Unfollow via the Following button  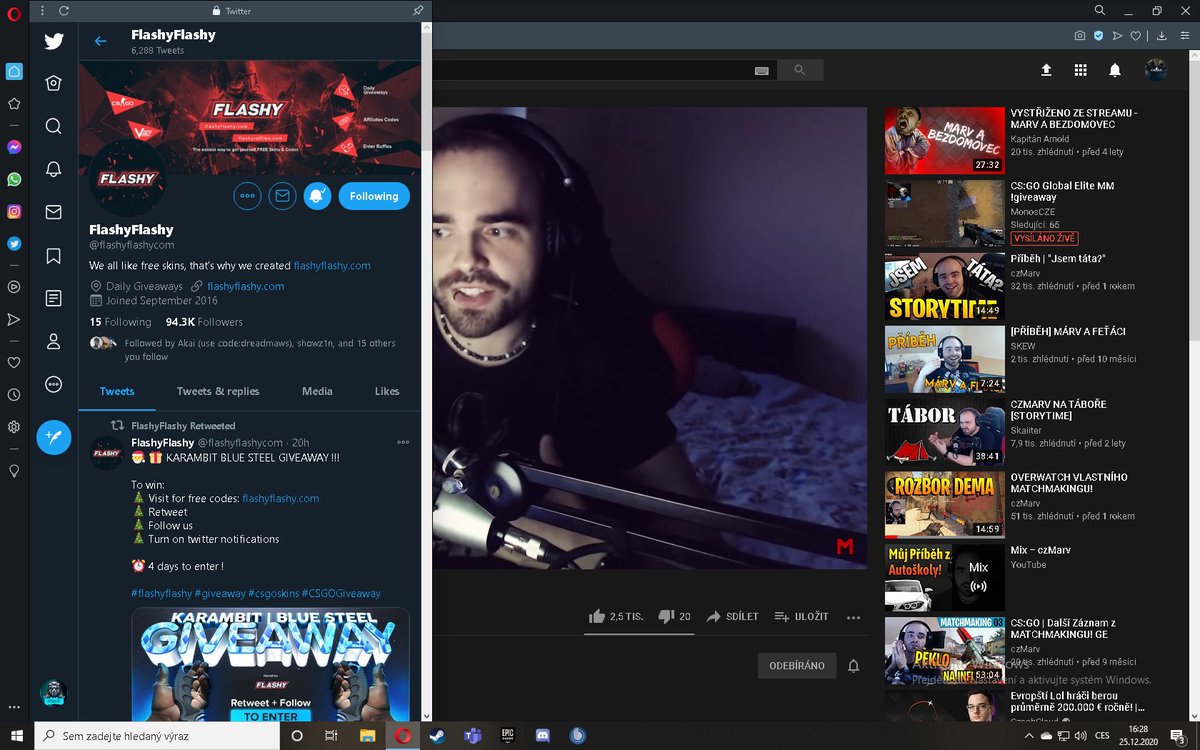[x=374, y=196]
